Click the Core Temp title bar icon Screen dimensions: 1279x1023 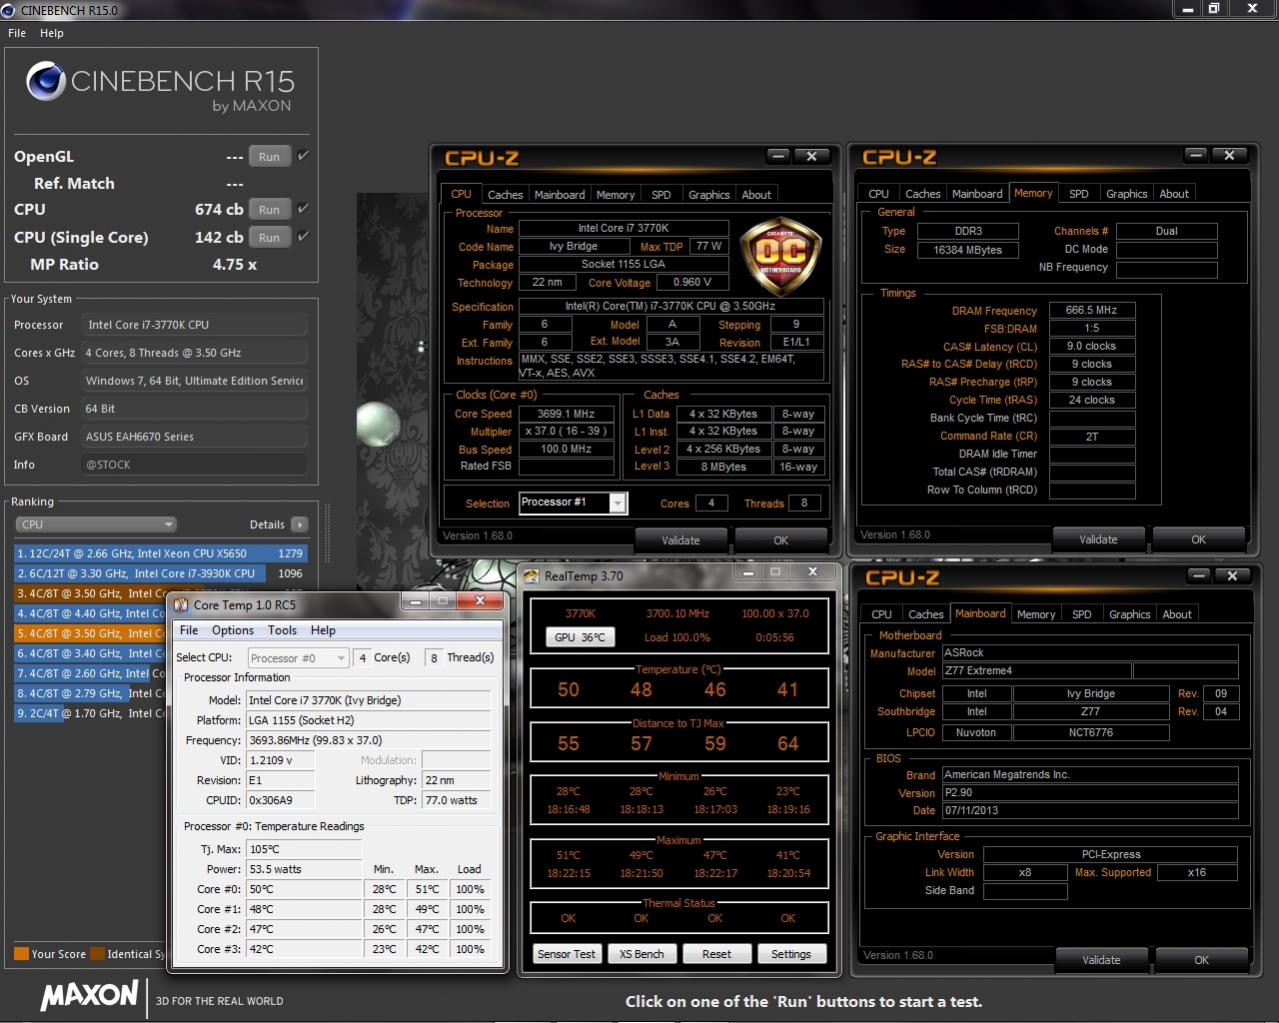pos(181,604)
